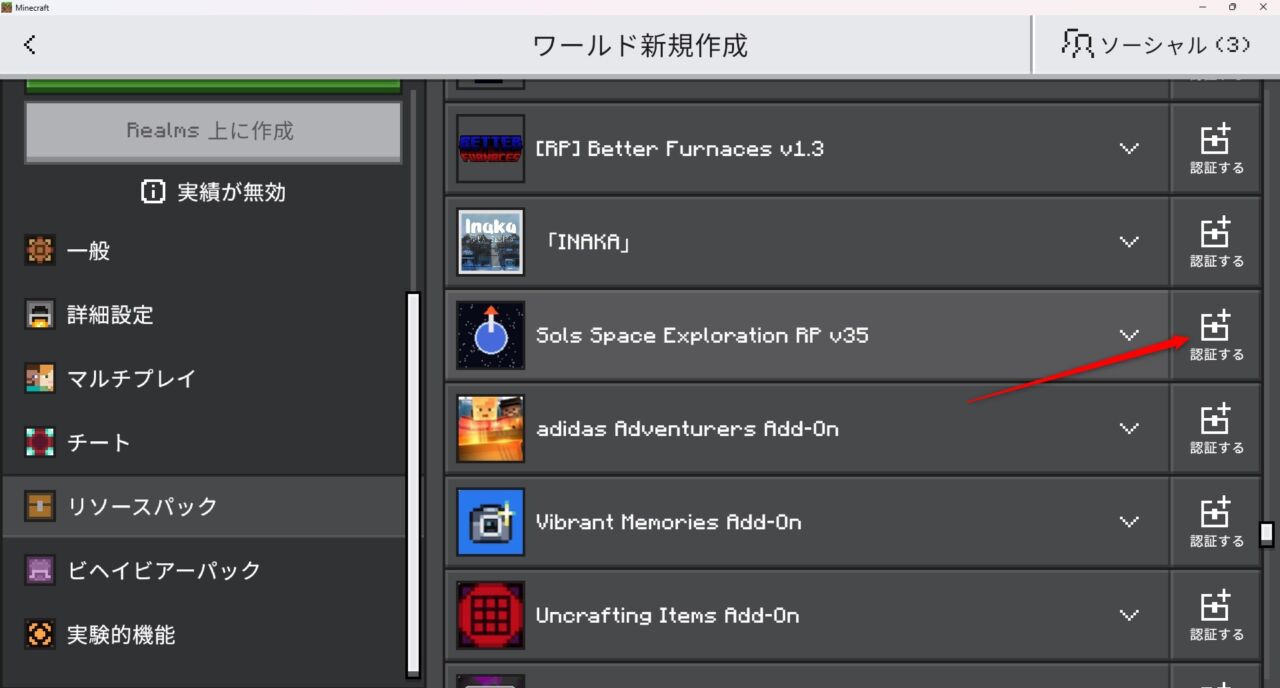Screen dimensions: 1280x688
Task: Select the "Vibrant Memories Add-On" title
Action: coord(668,522)
